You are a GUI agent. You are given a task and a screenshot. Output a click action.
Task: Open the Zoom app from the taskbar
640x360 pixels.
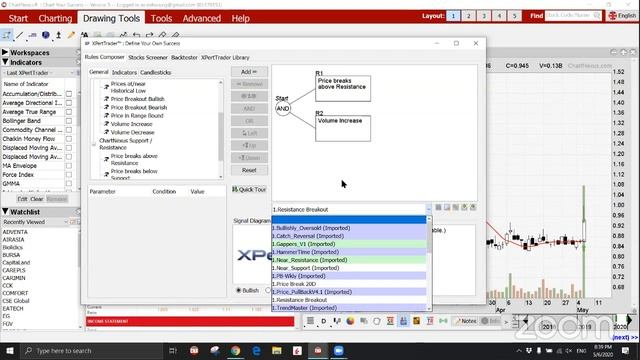338,351
